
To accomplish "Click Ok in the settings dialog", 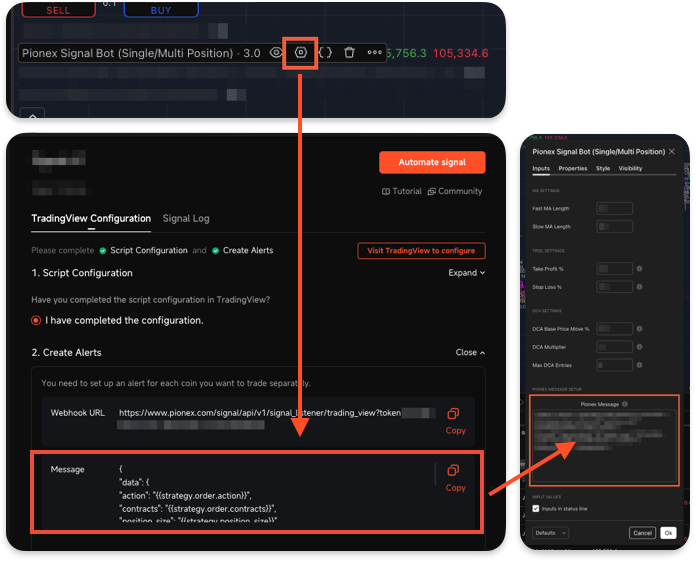I will [668, 533].
